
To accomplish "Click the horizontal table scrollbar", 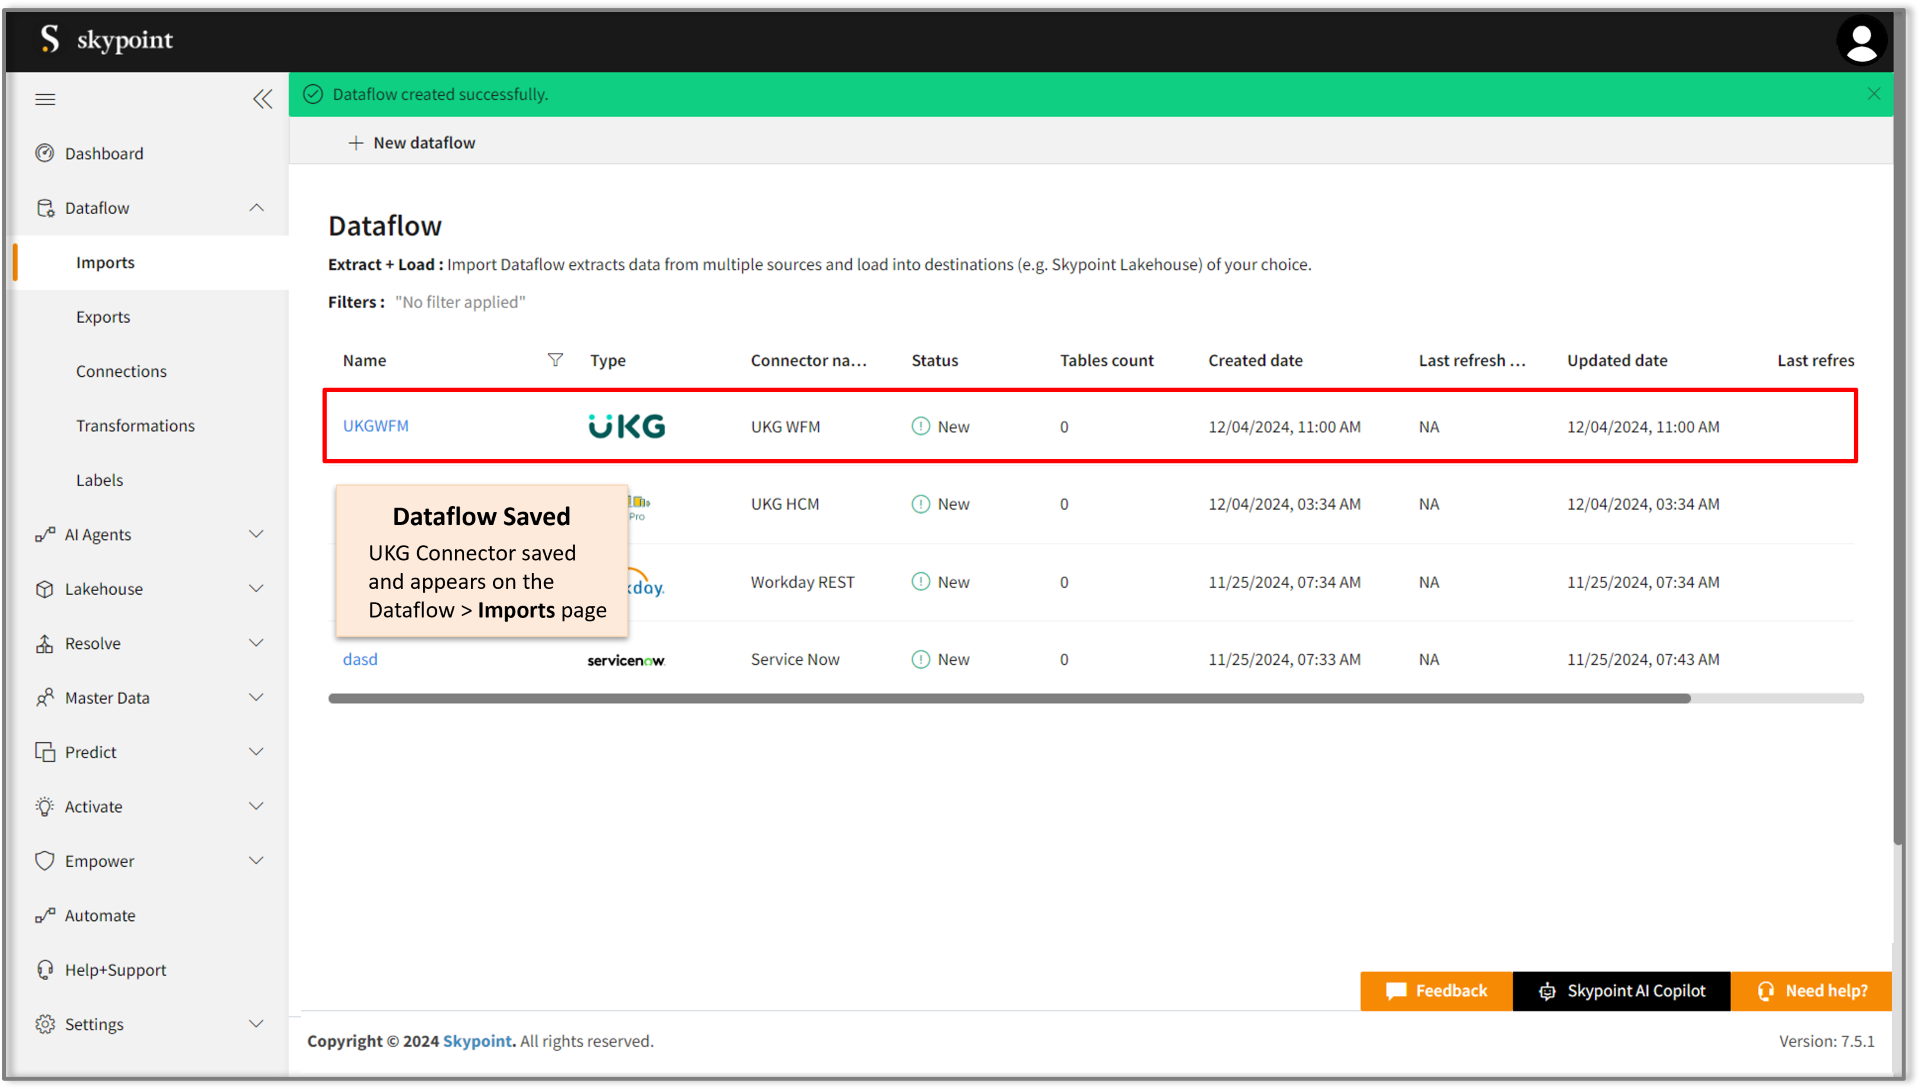I will coord(1008,699).
